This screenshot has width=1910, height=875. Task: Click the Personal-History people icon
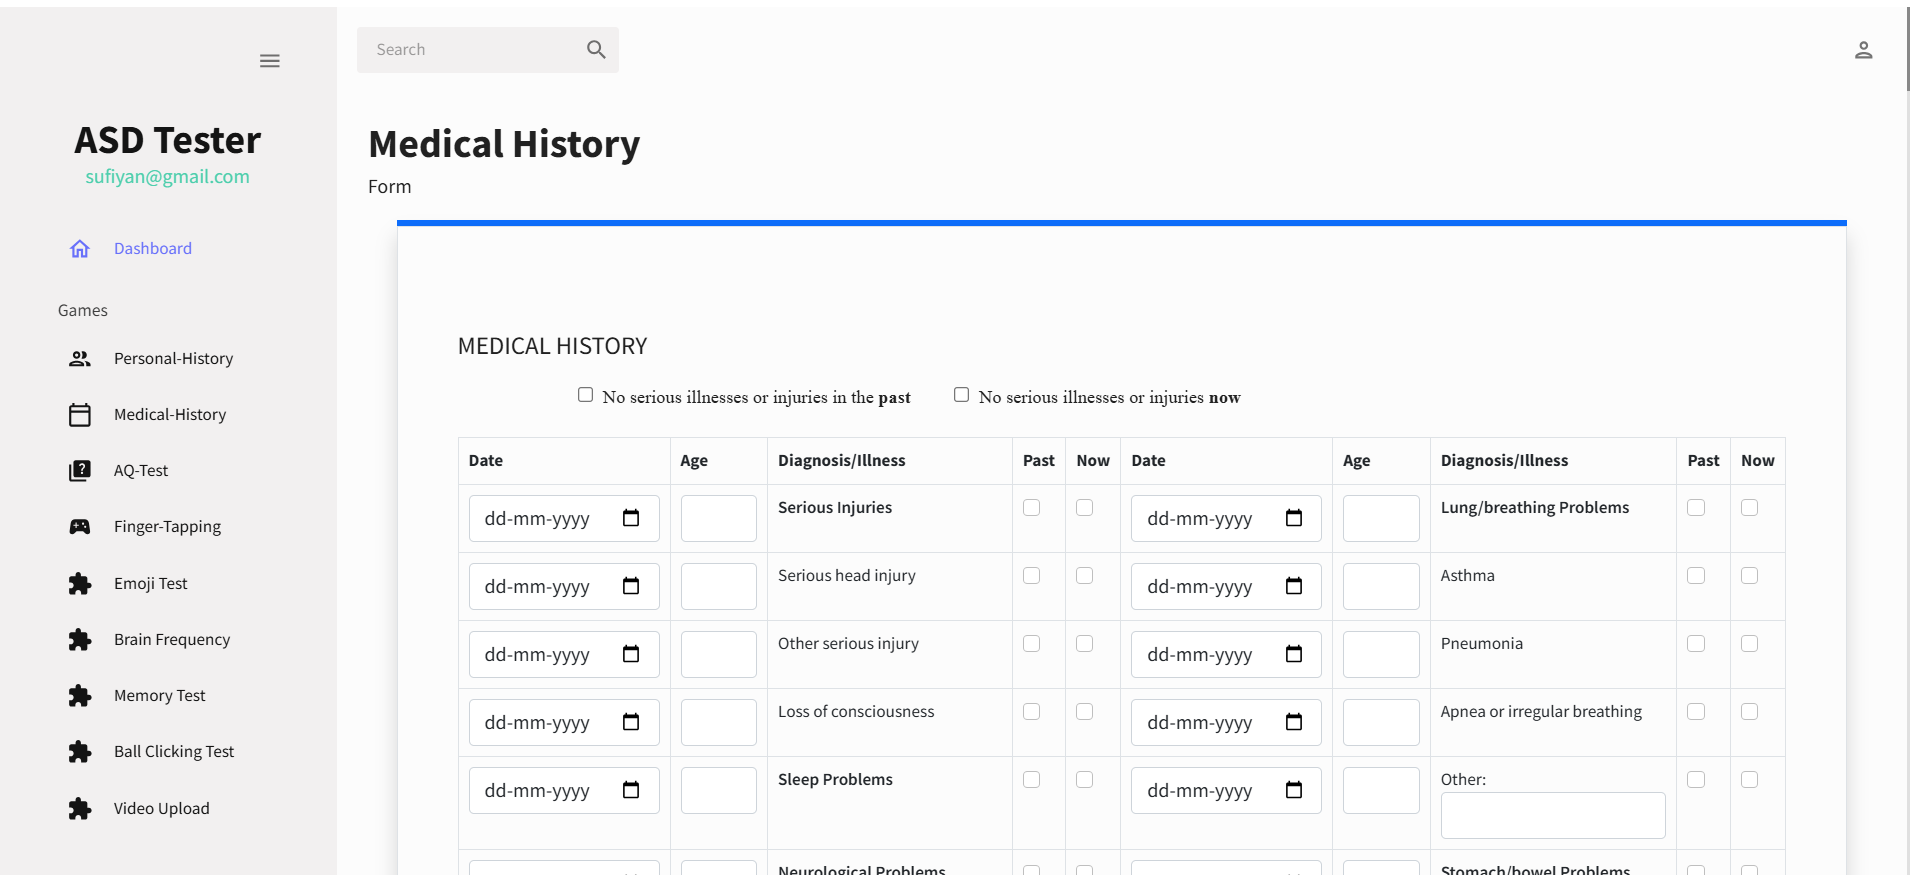(80, 359)
